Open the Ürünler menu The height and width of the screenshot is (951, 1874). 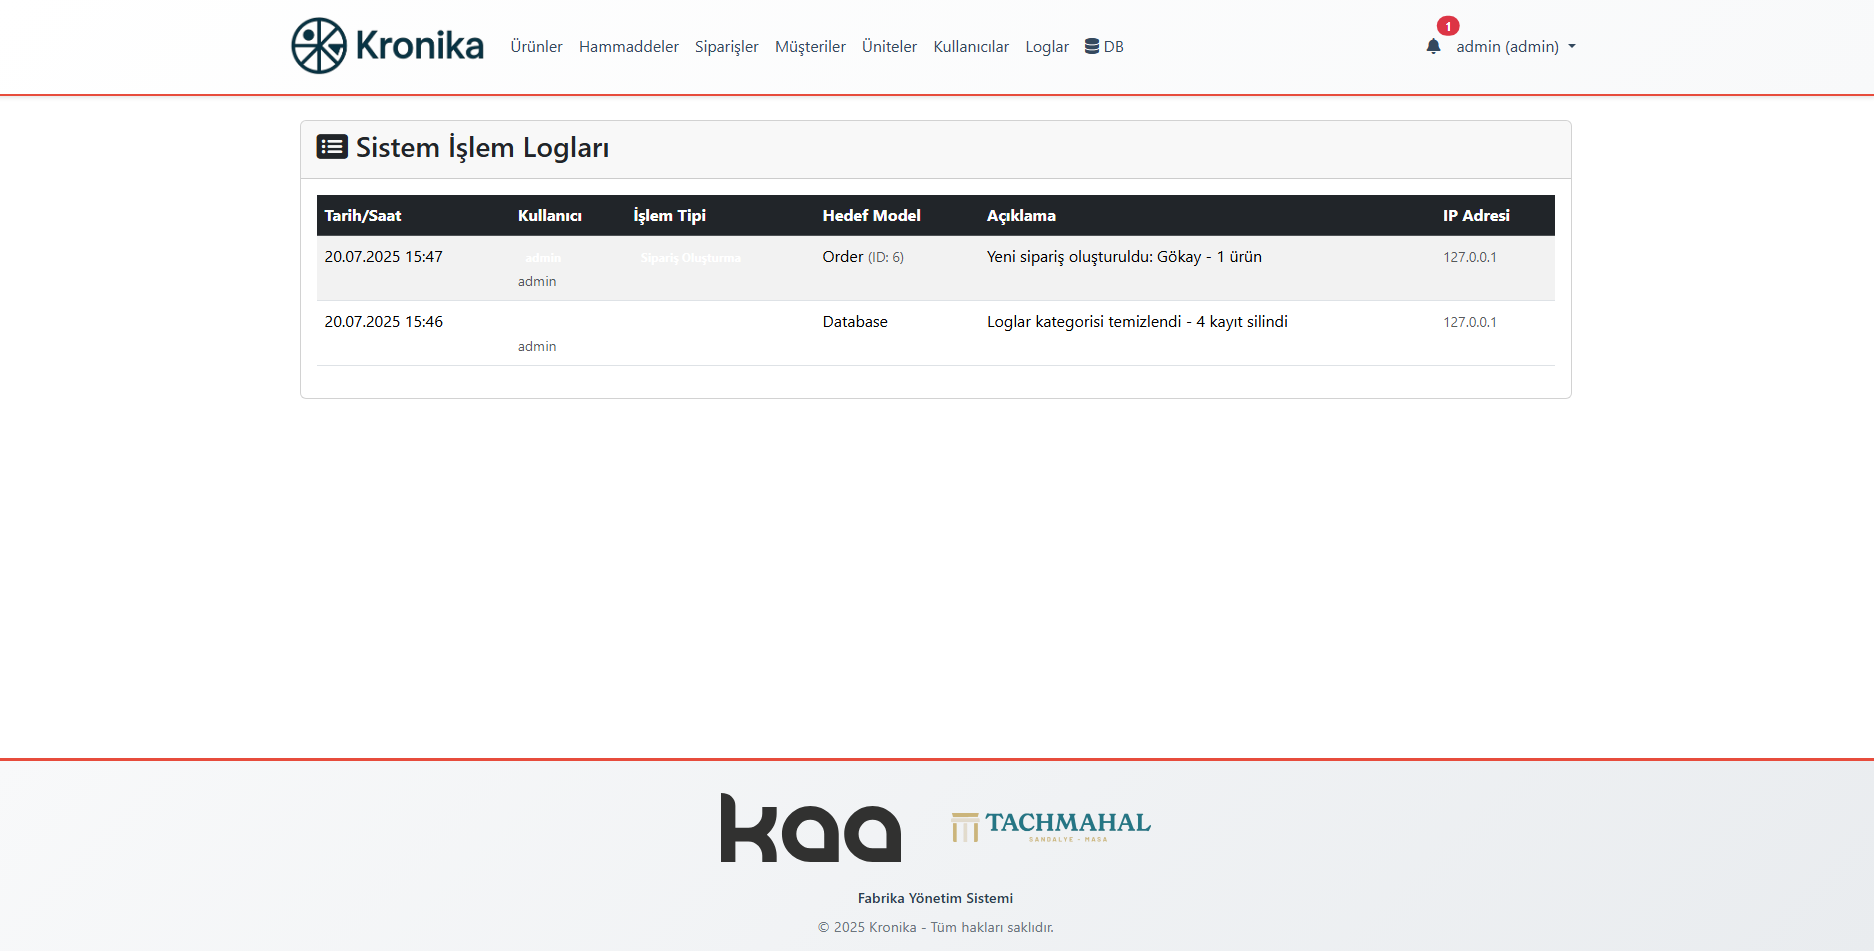coord(536,47)
